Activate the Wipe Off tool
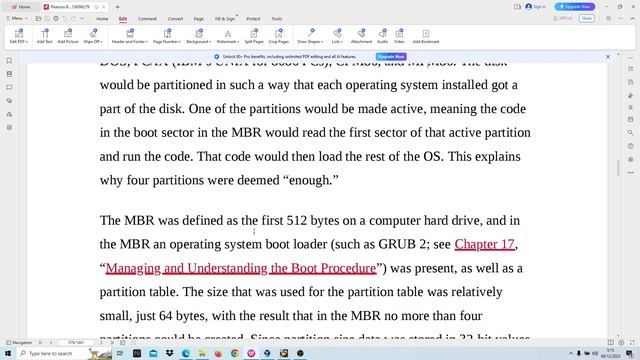Image resolution: width=640 pixels, height=360 pixels. [93, 36]
